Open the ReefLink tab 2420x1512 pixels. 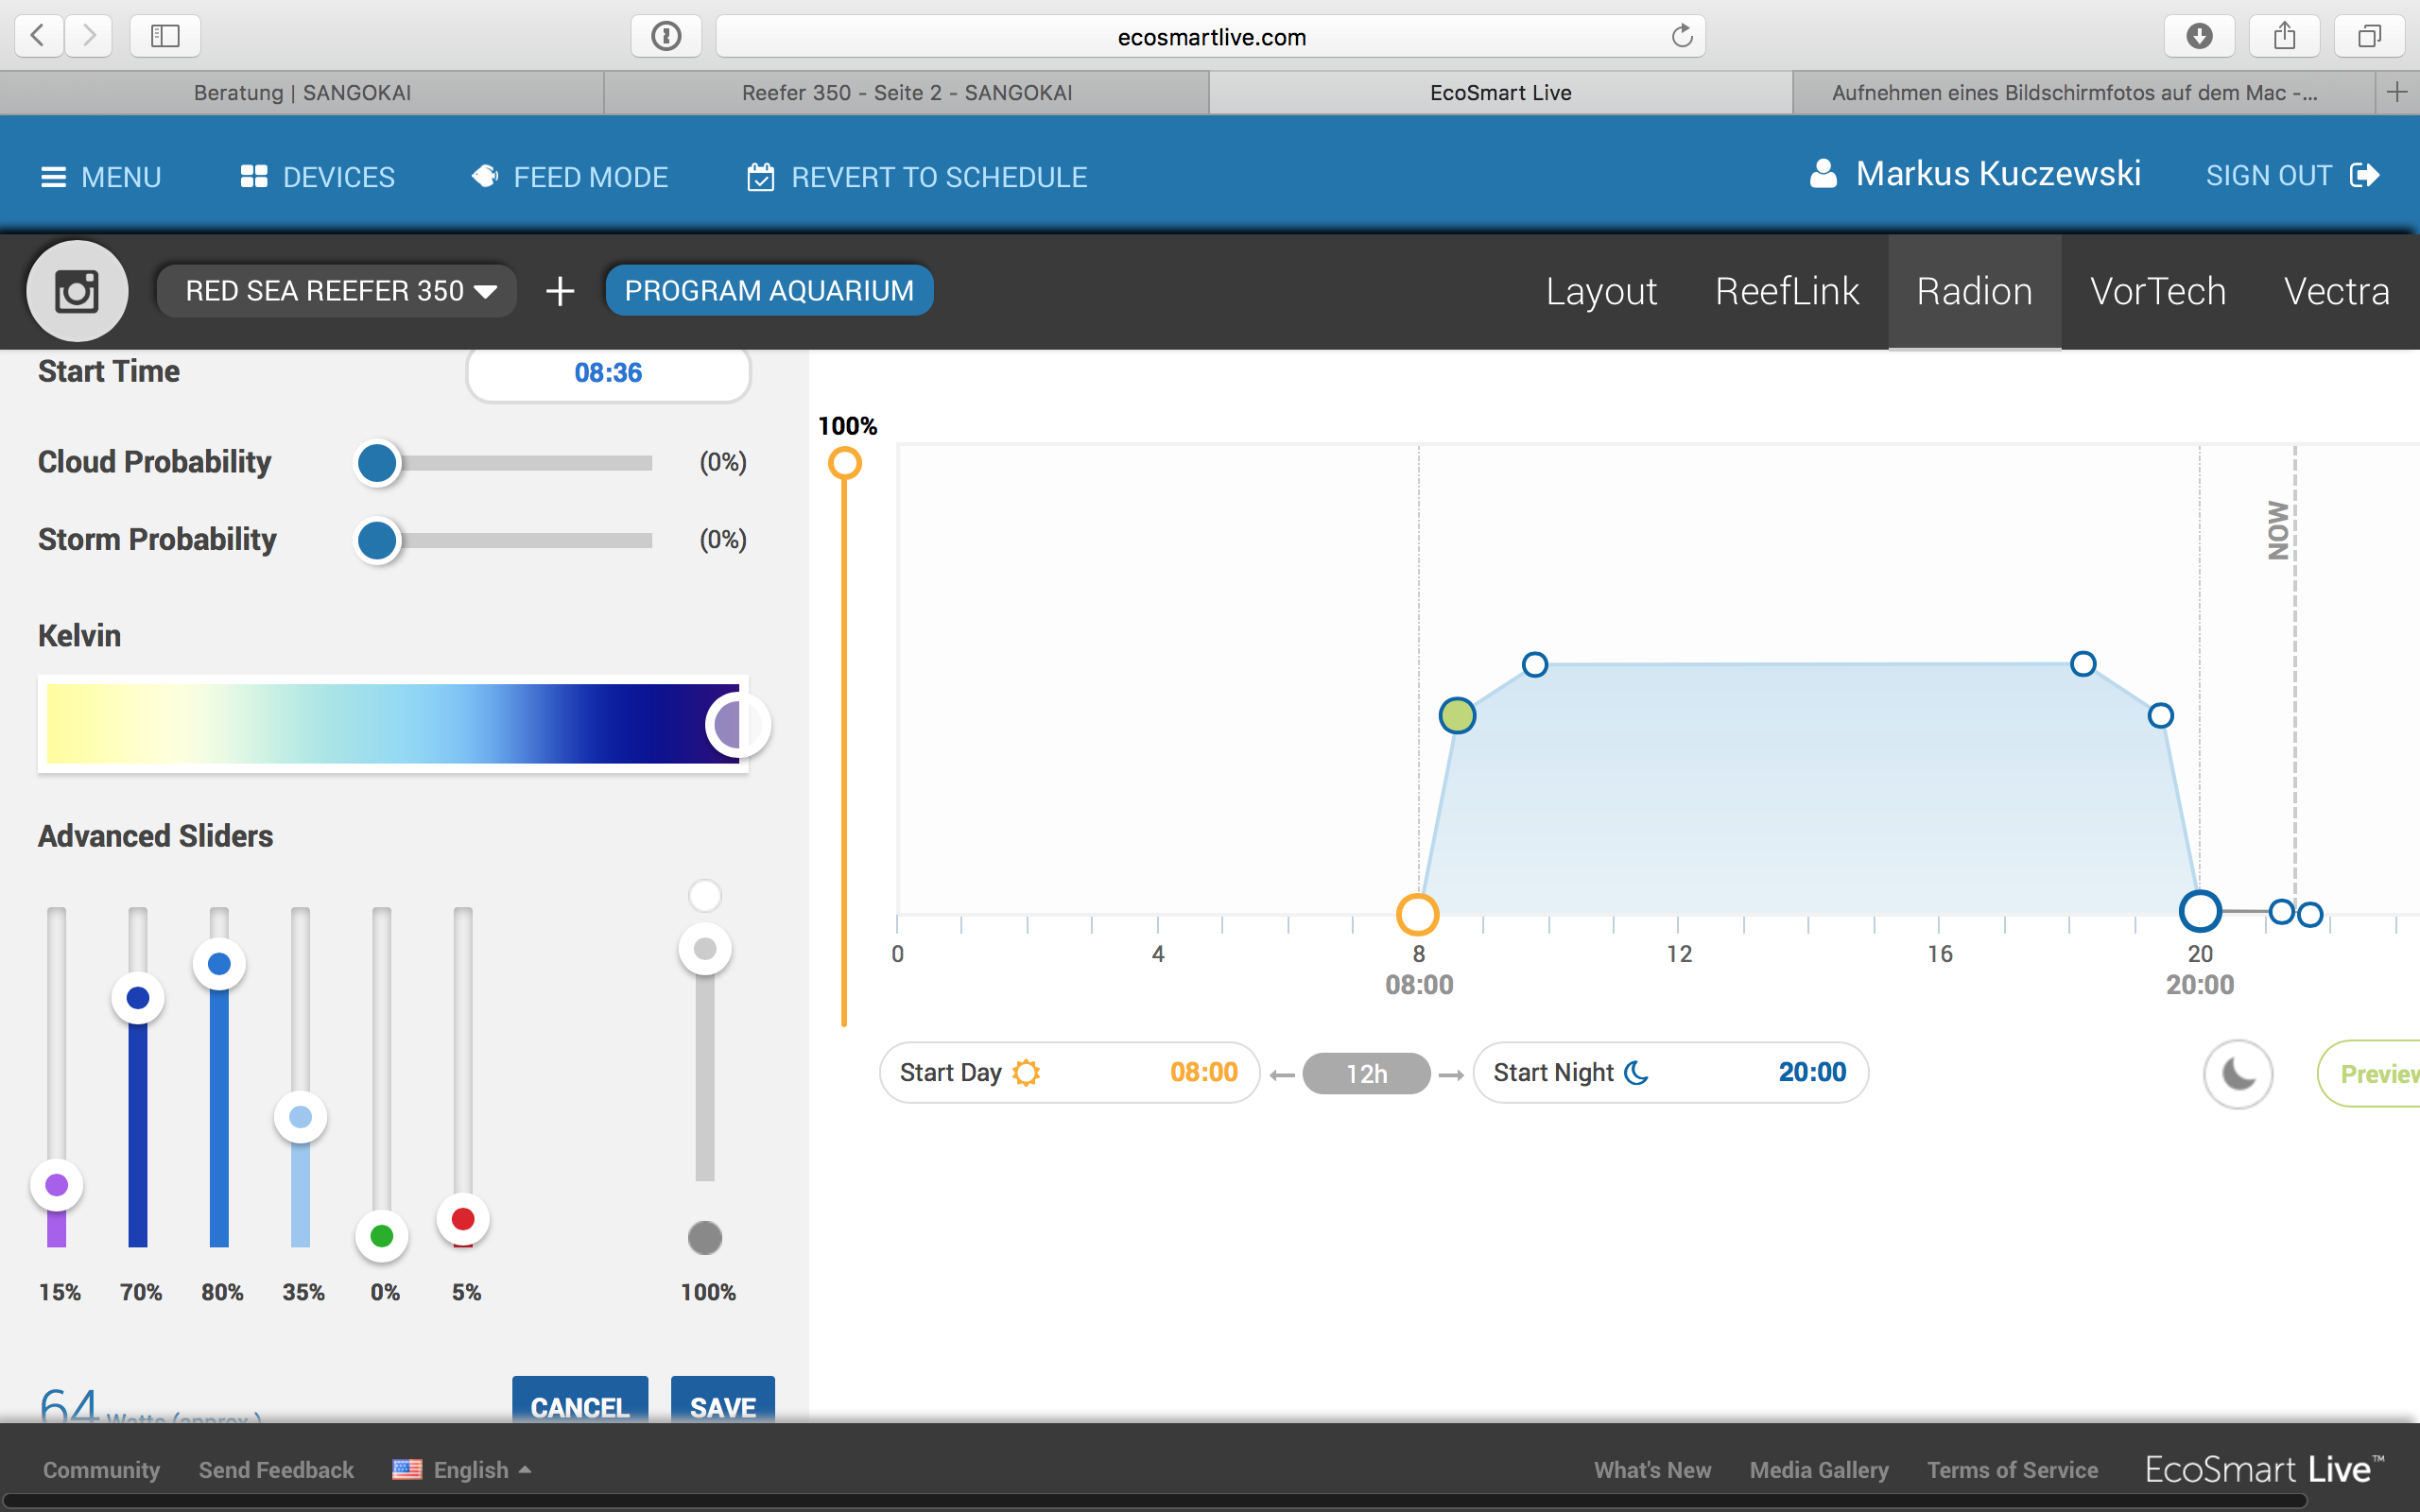[1786, 291]
